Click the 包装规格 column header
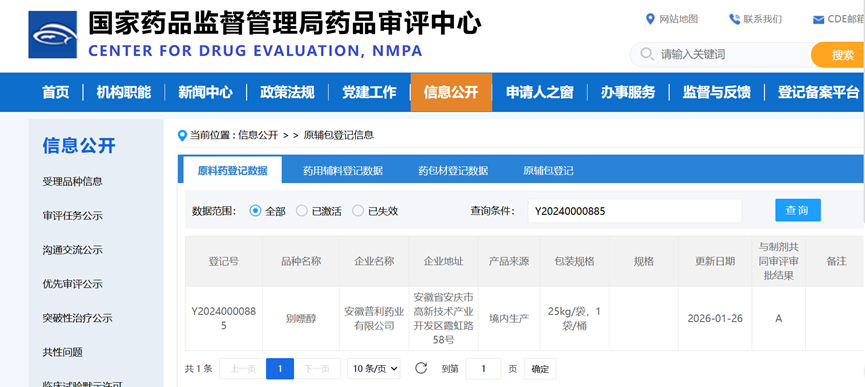865x387 pixels. pyautogui.click(x=574, y=261)
